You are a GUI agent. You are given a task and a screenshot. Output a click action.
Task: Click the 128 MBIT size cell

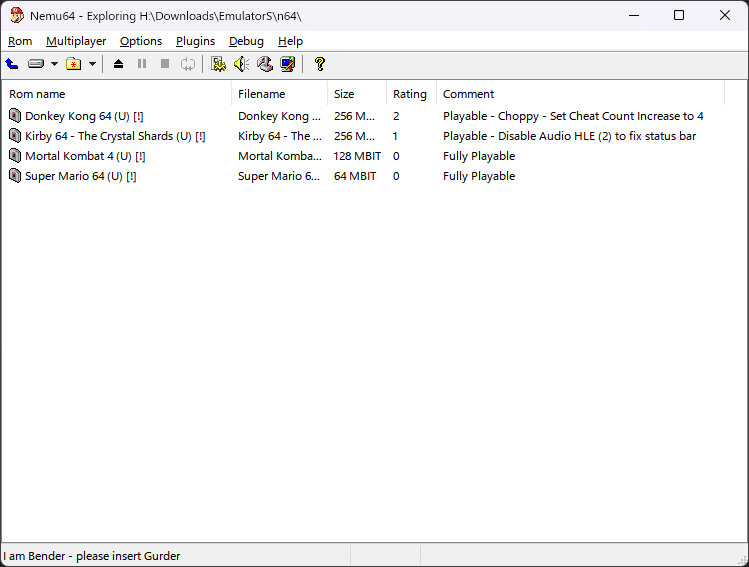tap(357, 156)
